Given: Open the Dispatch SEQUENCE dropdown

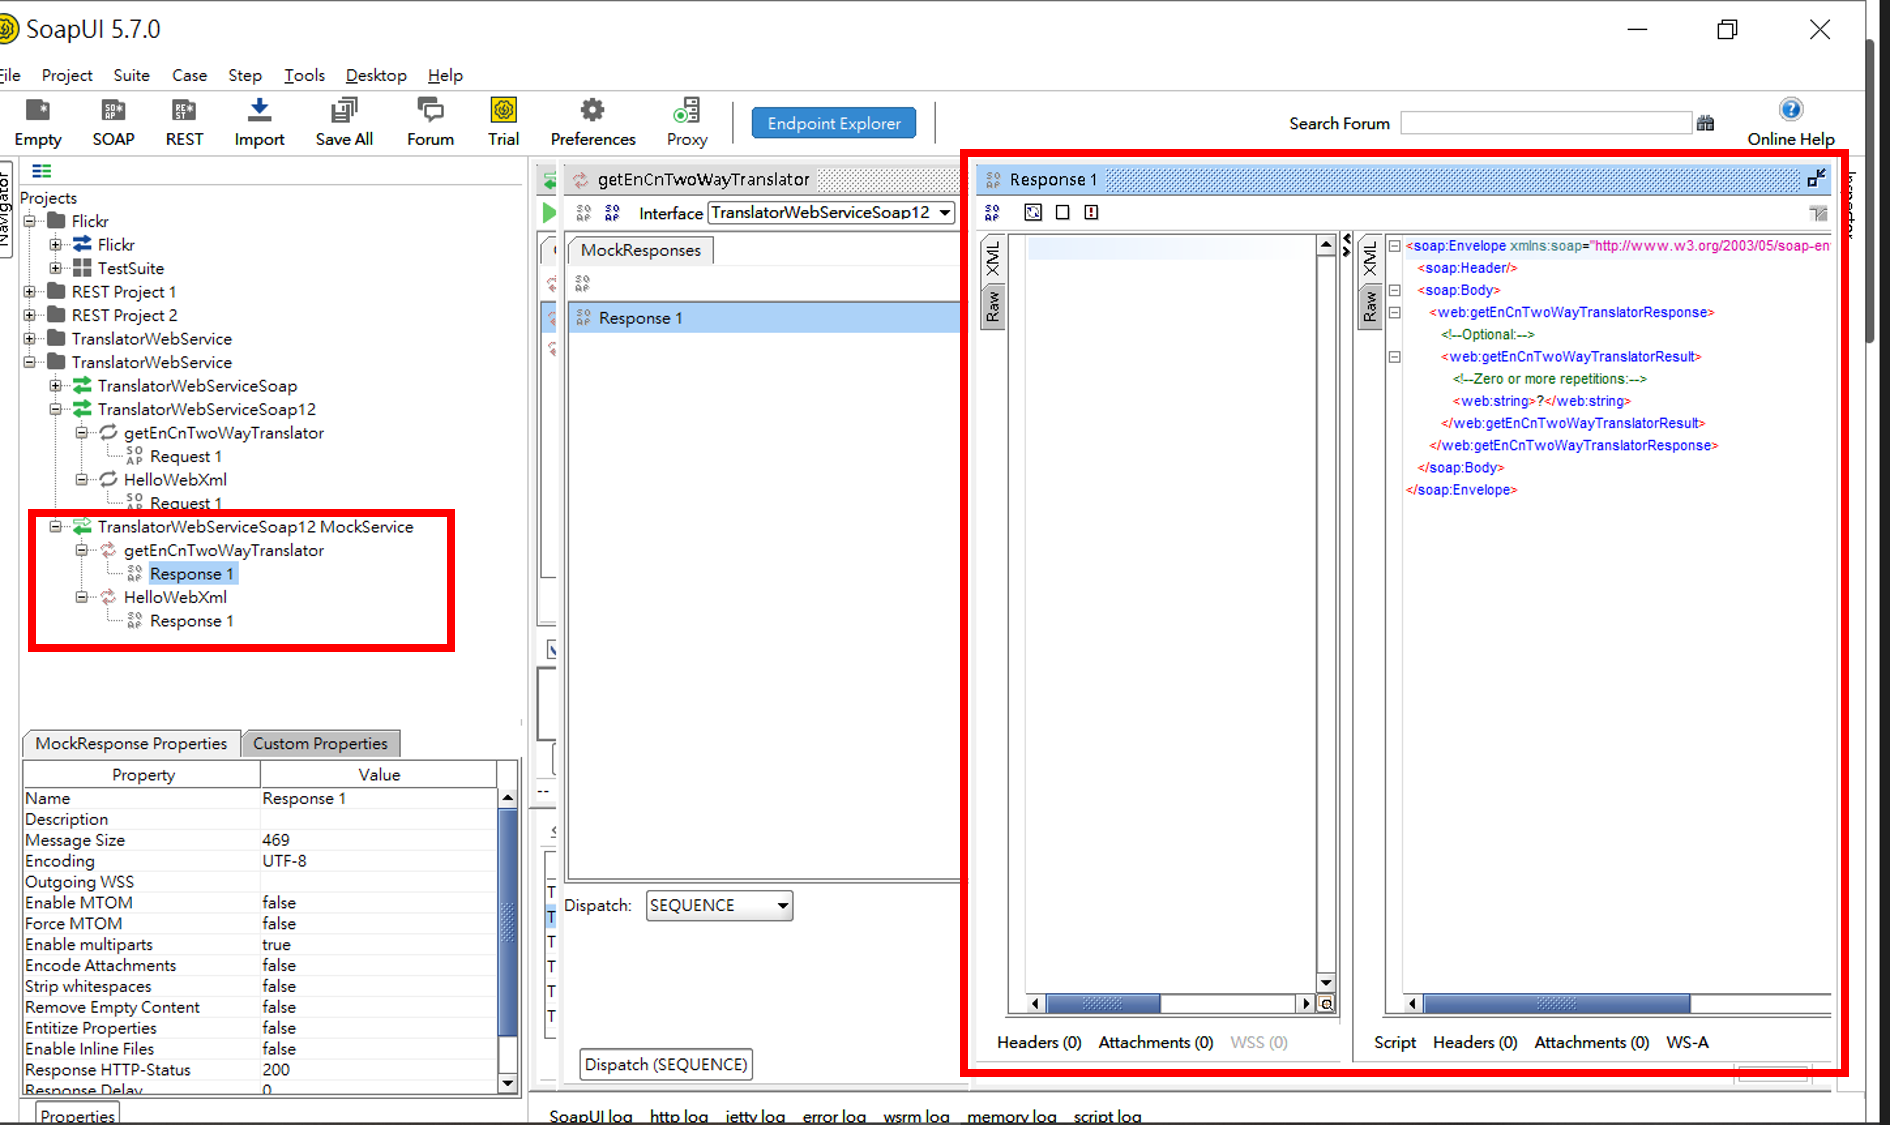Looking at the screenshot, I should click(719, 906).
